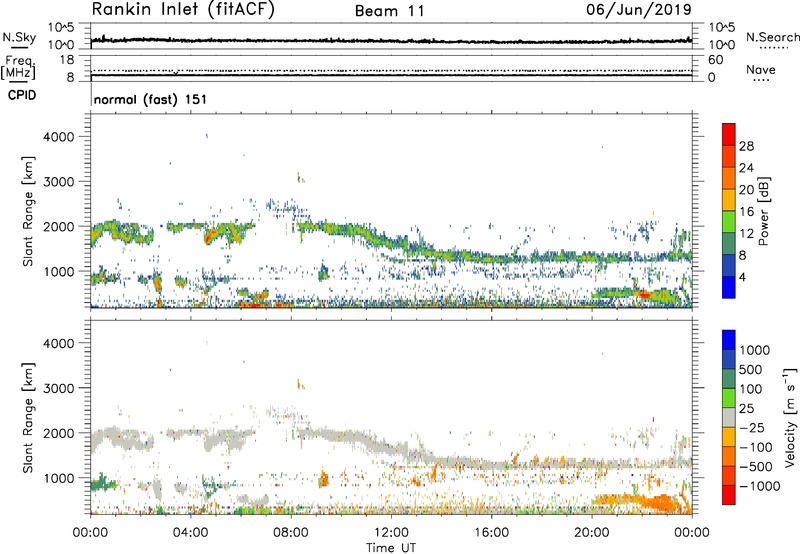Click the '4000' tick of power panel
Image resolution: width=800 pixels, height=554 pixels.
[58, 137]
